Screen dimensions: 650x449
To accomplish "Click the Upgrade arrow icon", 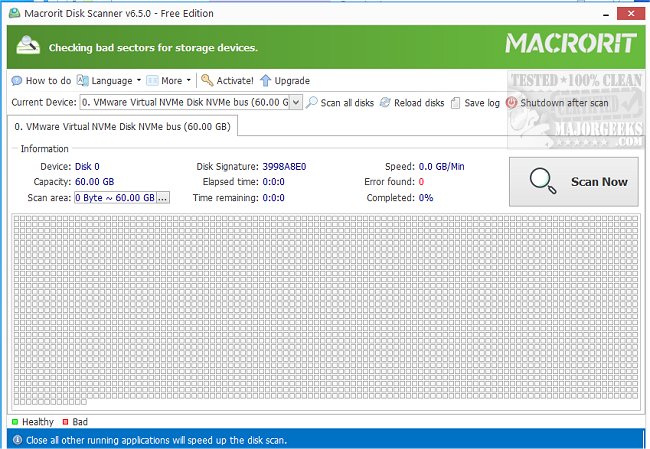I will click(x=266, y=81).
